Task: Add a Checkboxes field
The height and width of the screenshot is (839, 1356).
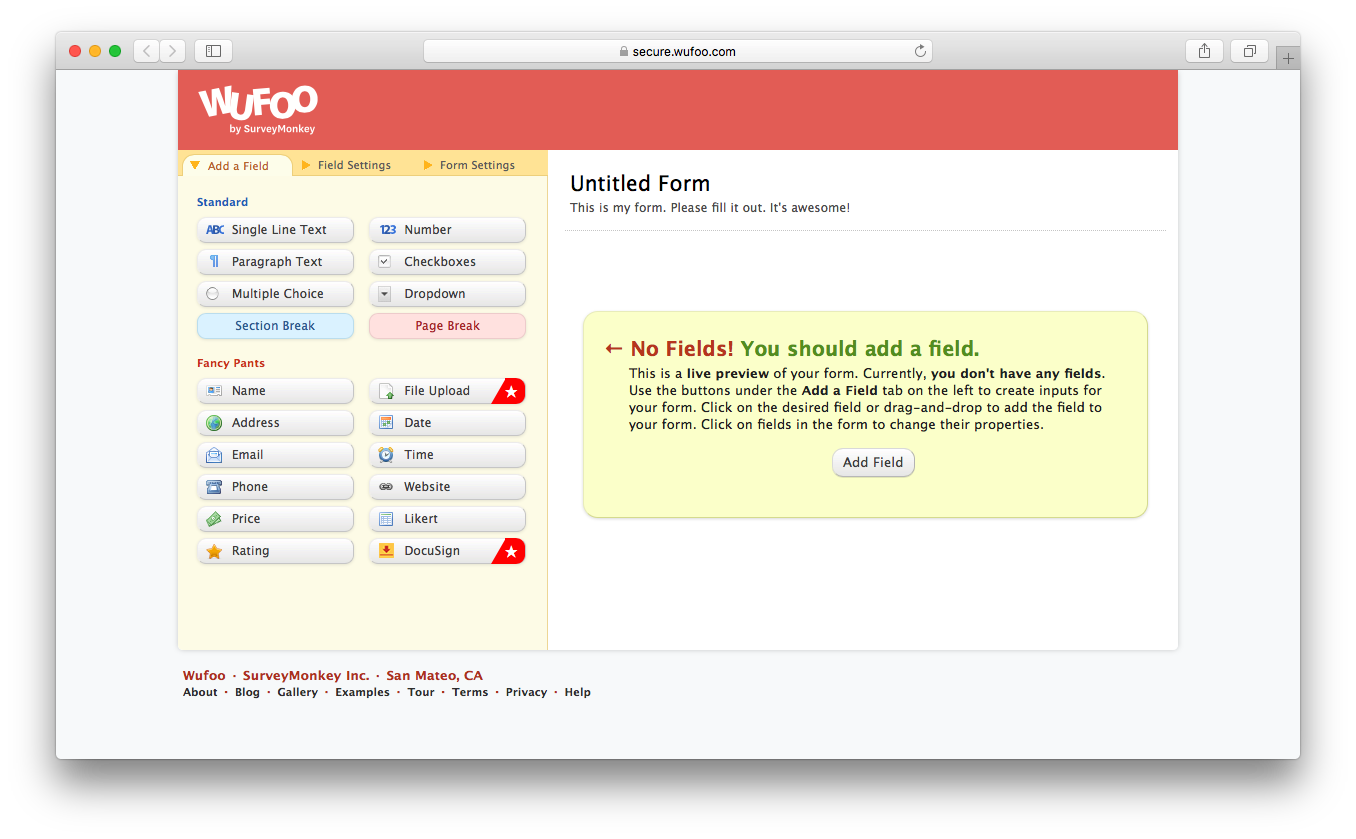Action: pyautogui.click(x=447, y=262)
